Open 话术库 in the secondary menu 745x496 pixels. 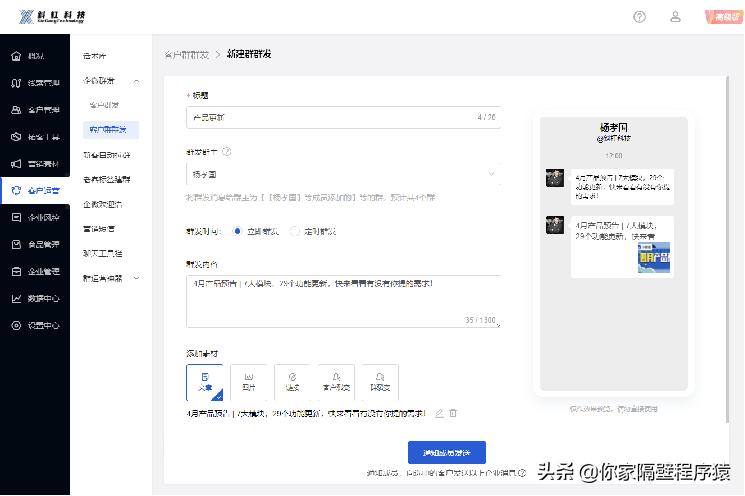(95, 56)
